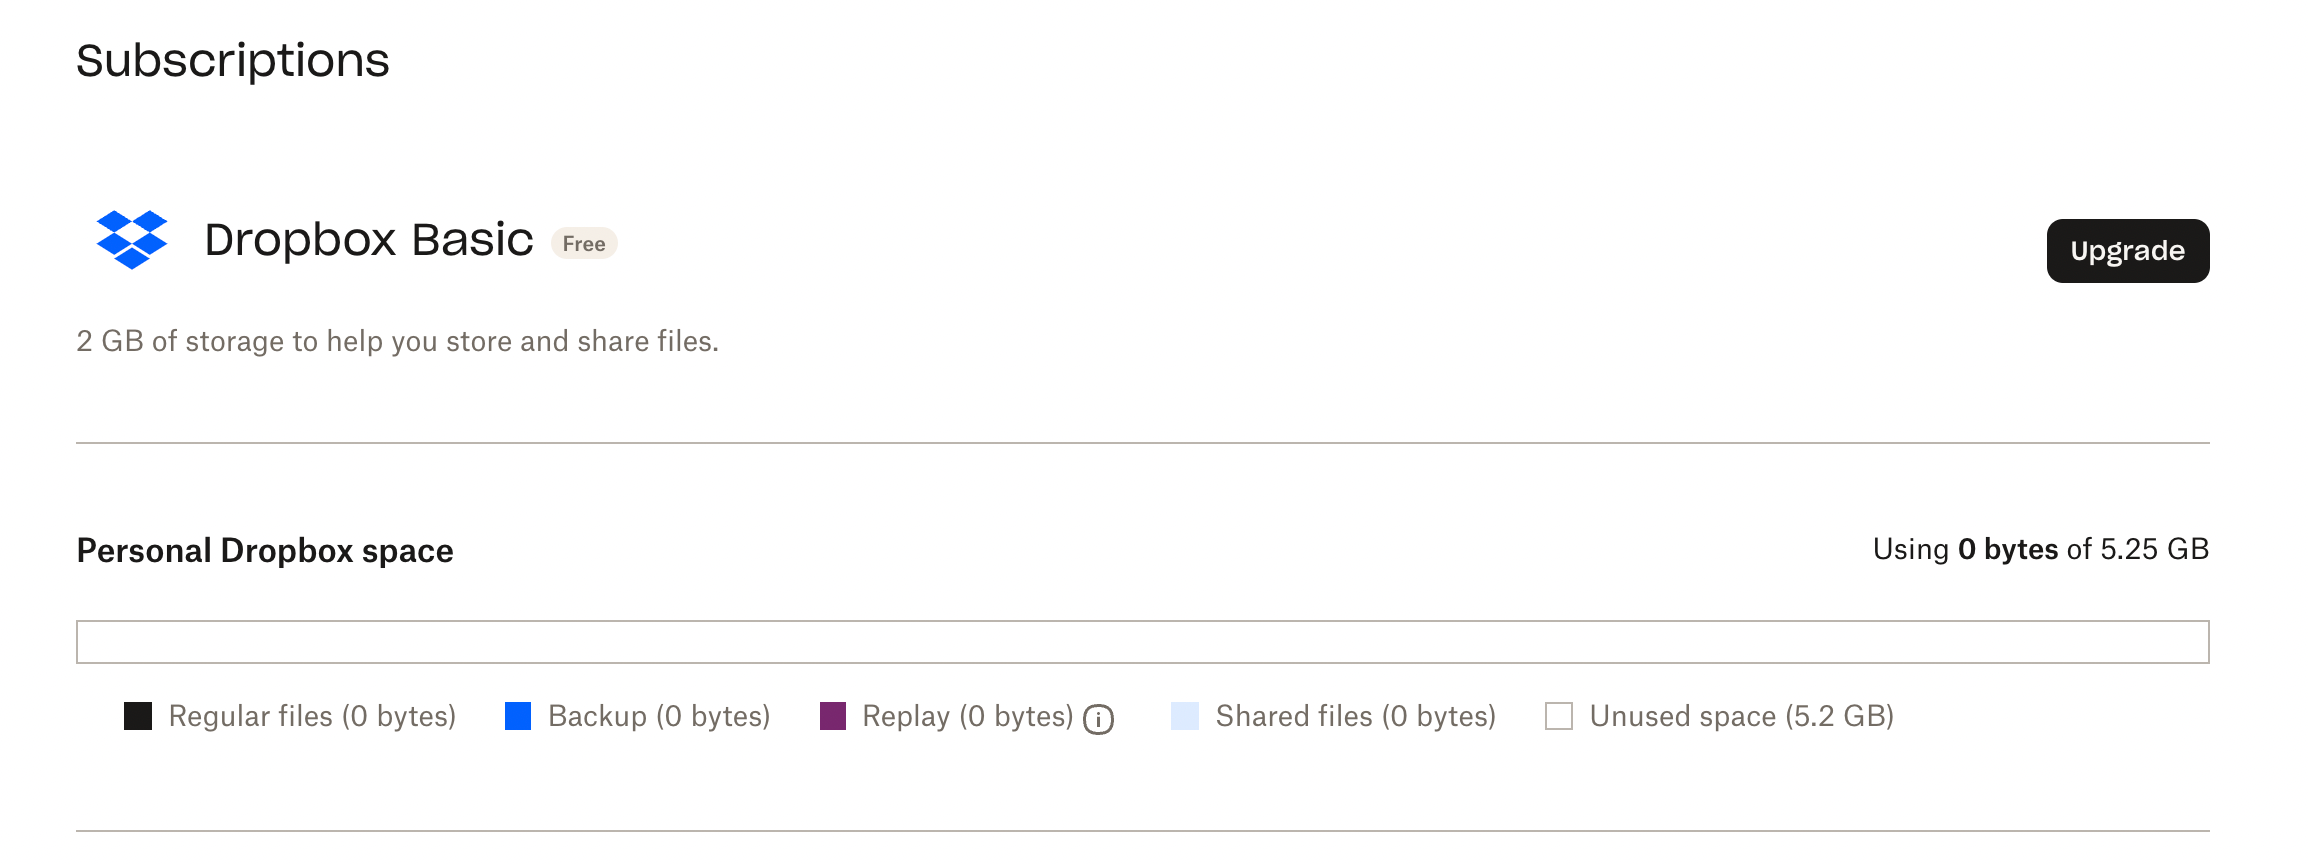Click the Regular files (0 bytes) label
Image resolution: width=2308 pixels, height=864 pixels.
point(312,716)
